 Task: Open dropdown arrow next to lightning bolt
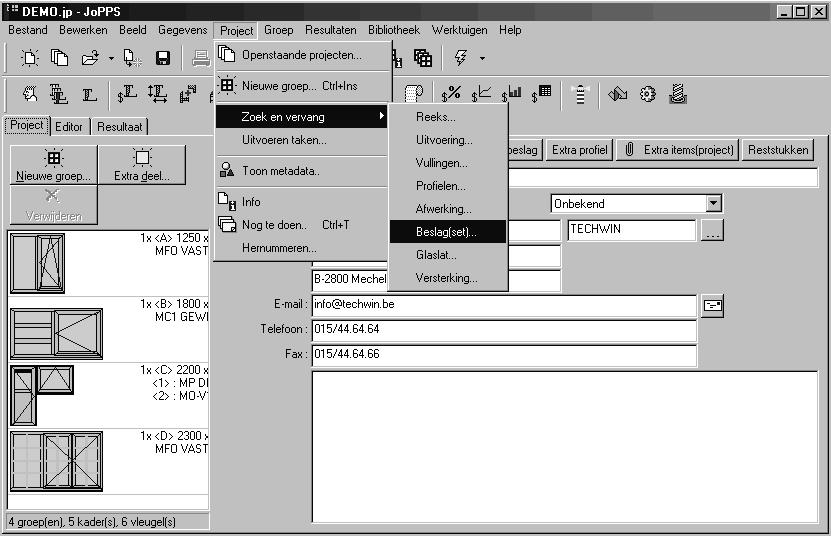coord(482,58)
